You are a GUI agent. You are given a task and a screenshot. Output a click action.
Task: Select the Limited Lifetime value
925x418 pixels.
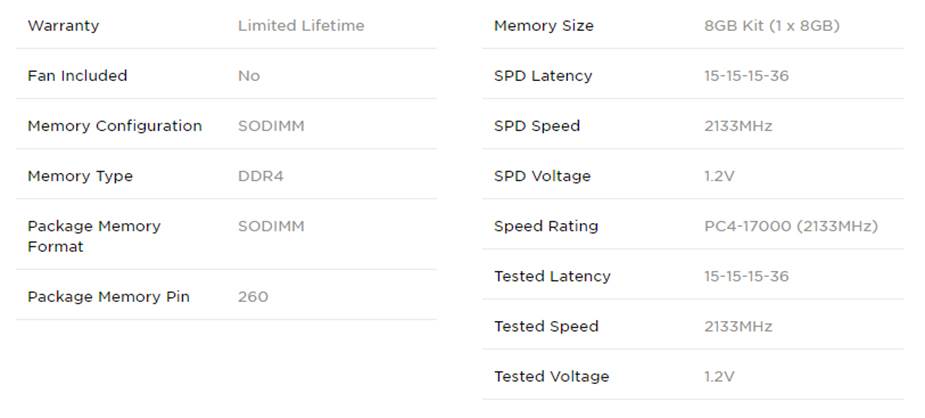pos(301,26)
